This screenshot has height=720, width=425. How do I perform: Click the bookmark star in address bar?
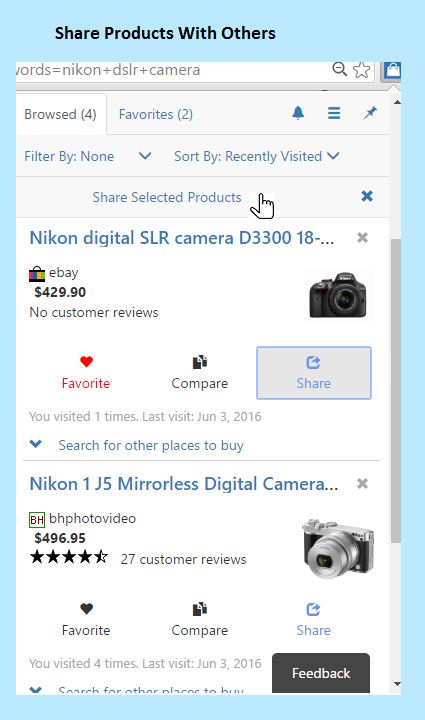(362, 70)
